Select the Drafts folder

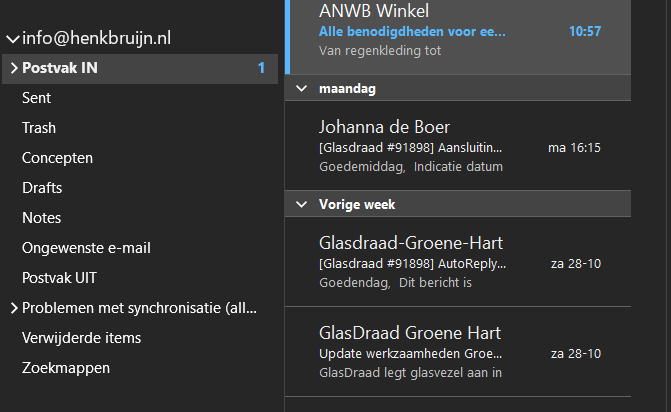42,188
